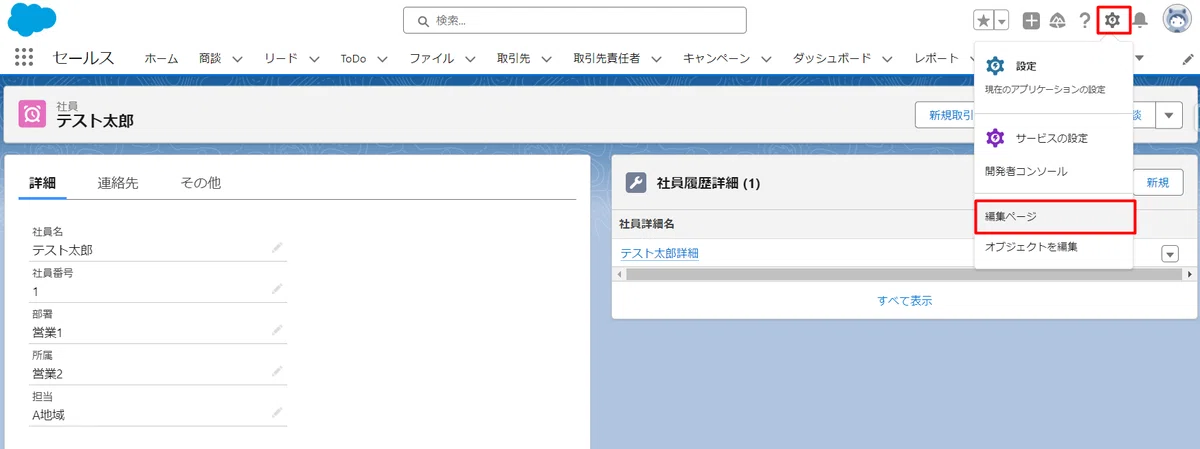Click the horizontal scrollbar left arrow
Image resolution: width=1200 pixels, height=449 pixels.
(618, 273)
